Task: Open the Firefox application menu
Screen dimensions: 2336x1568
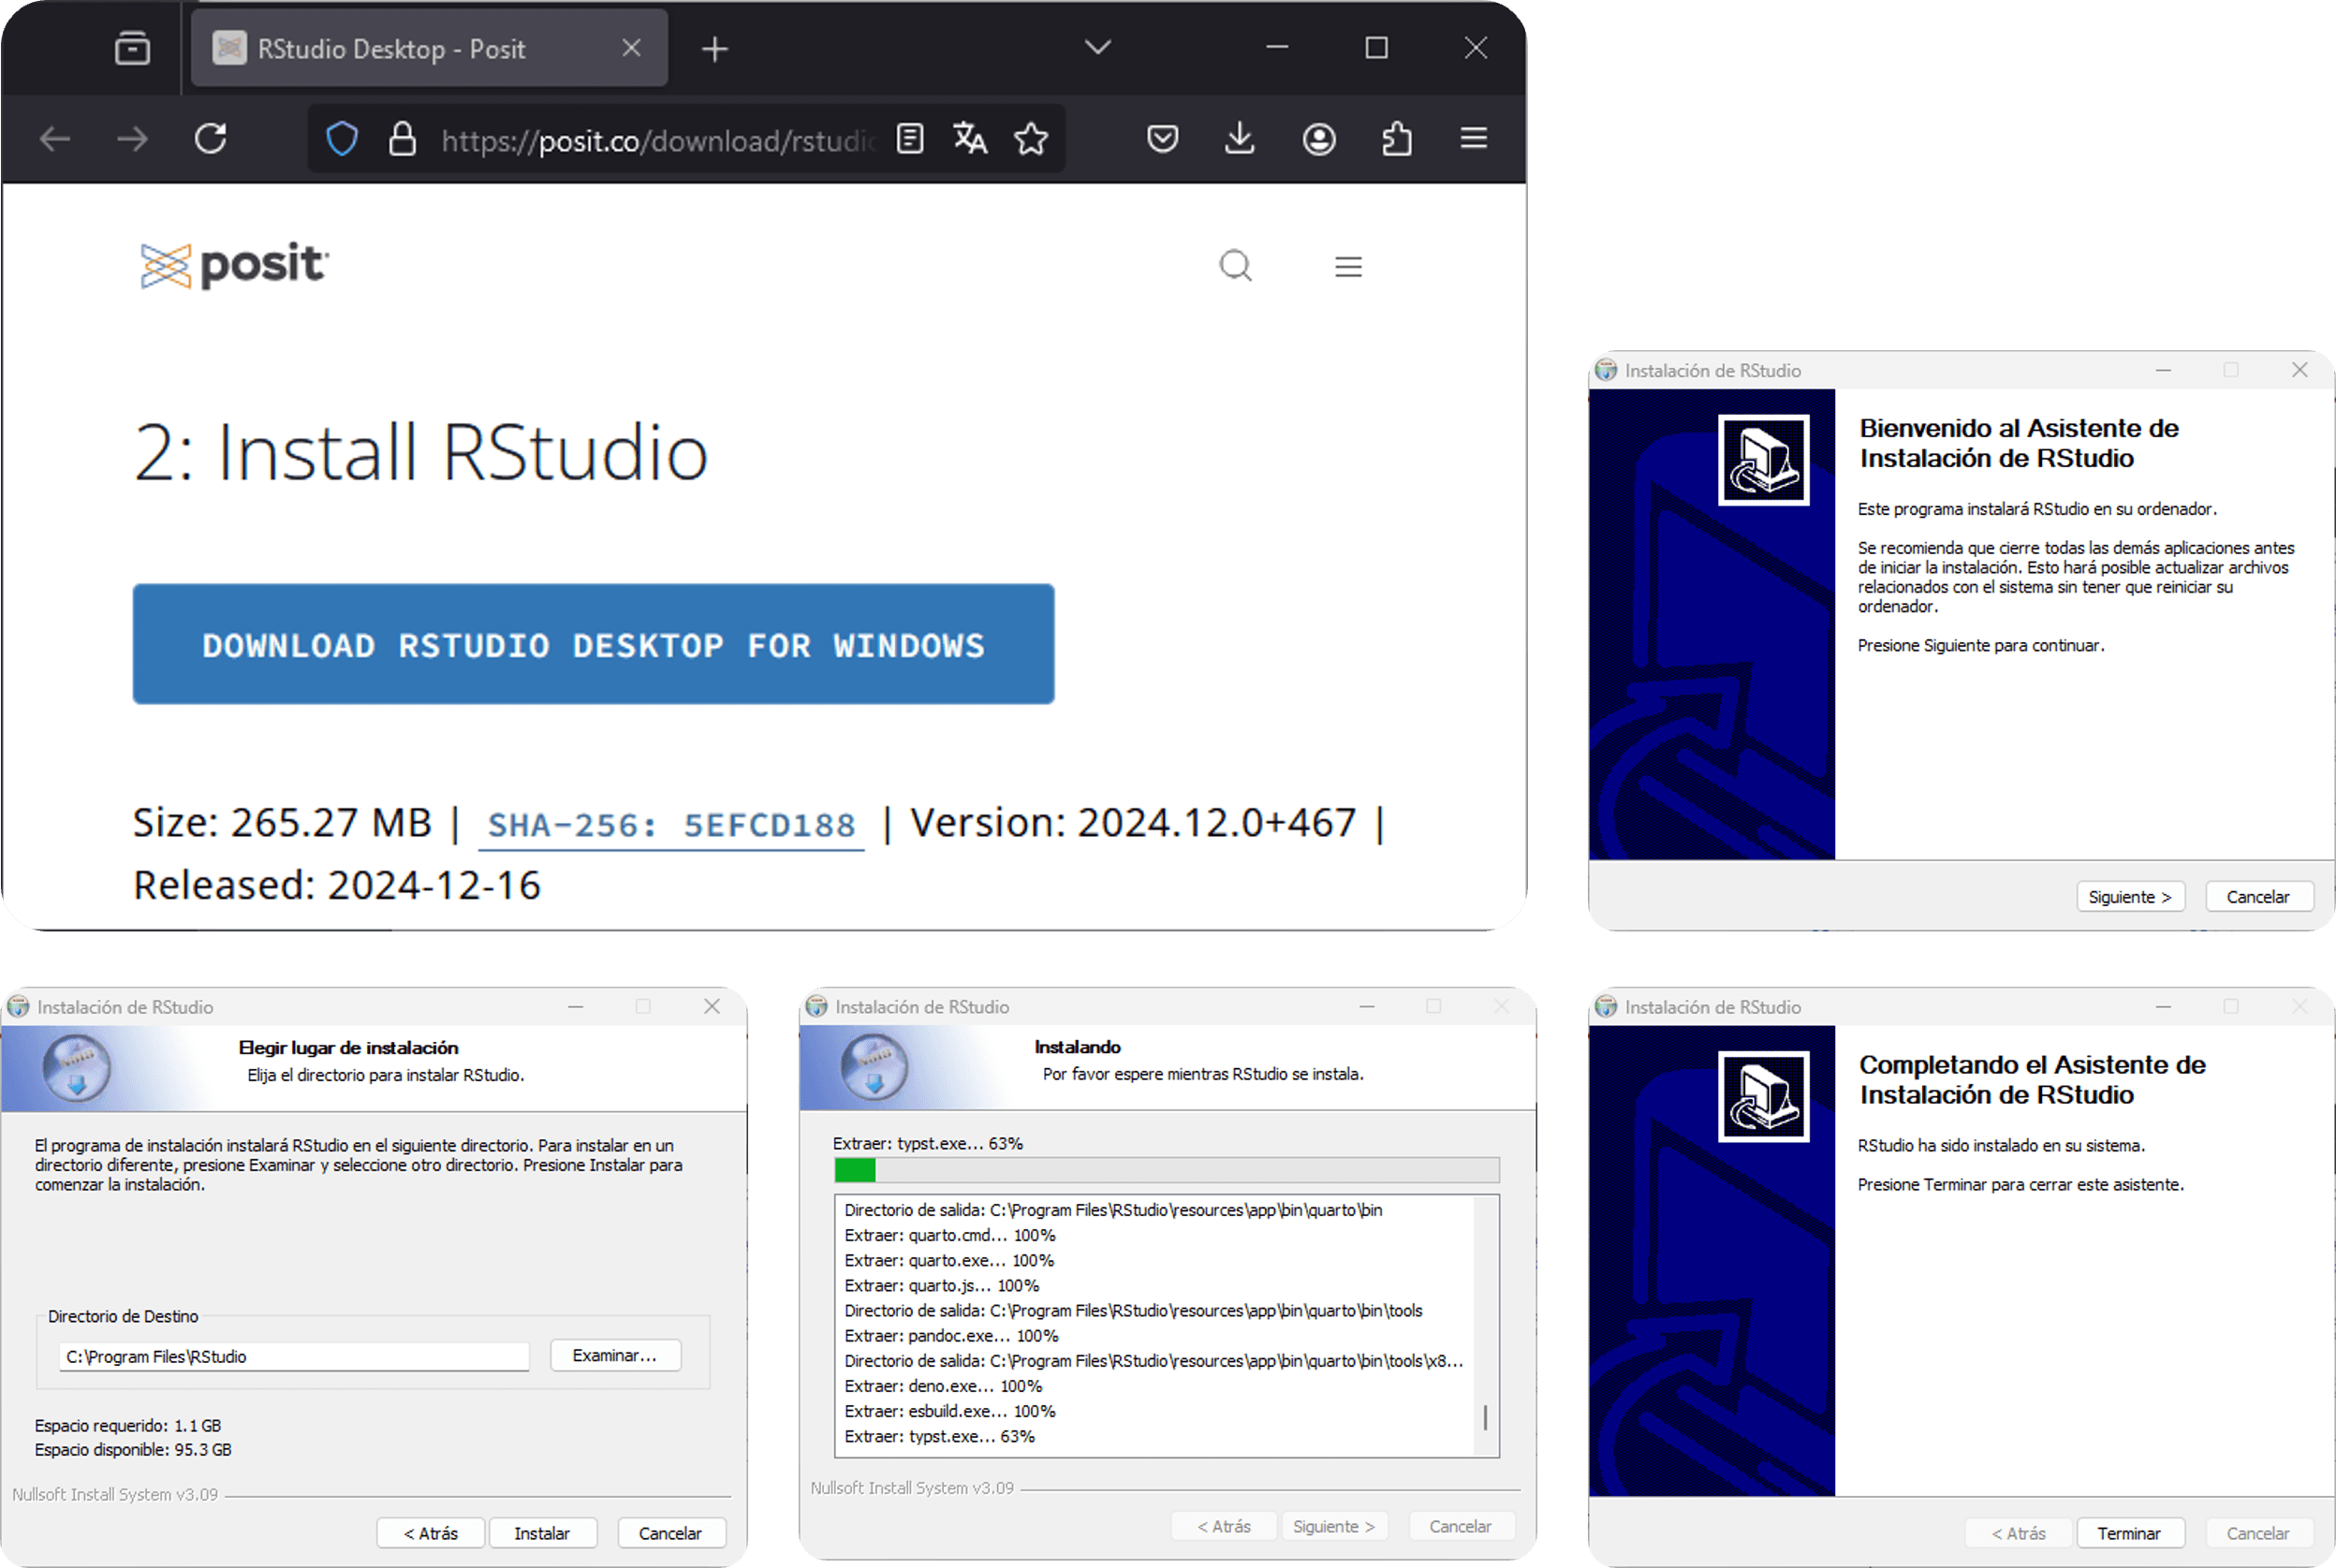Action: 1474,138
